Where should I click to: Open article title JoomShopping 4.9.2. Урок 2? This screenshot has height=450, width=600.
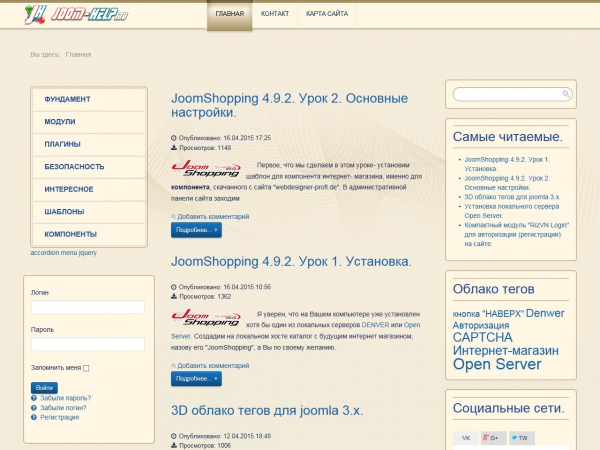289,105
